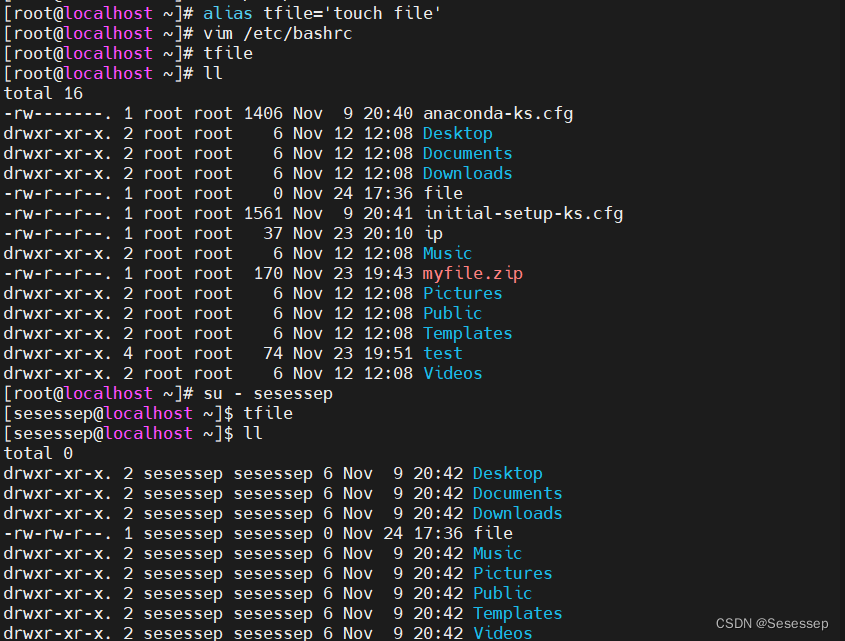The height and width of the screenshot is (641, 845).
Task: Click the Documents directory in root listing
Action: click(x=467, y=153)
